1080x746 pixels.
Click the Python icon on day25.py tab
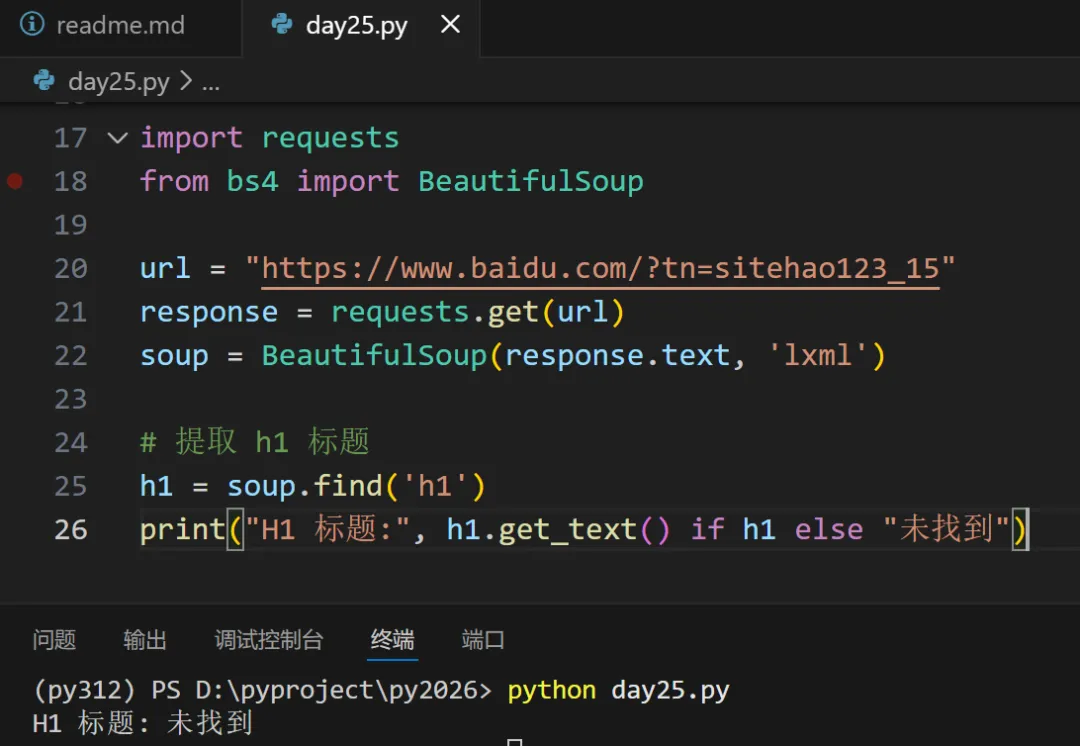(x=282, y=25)
